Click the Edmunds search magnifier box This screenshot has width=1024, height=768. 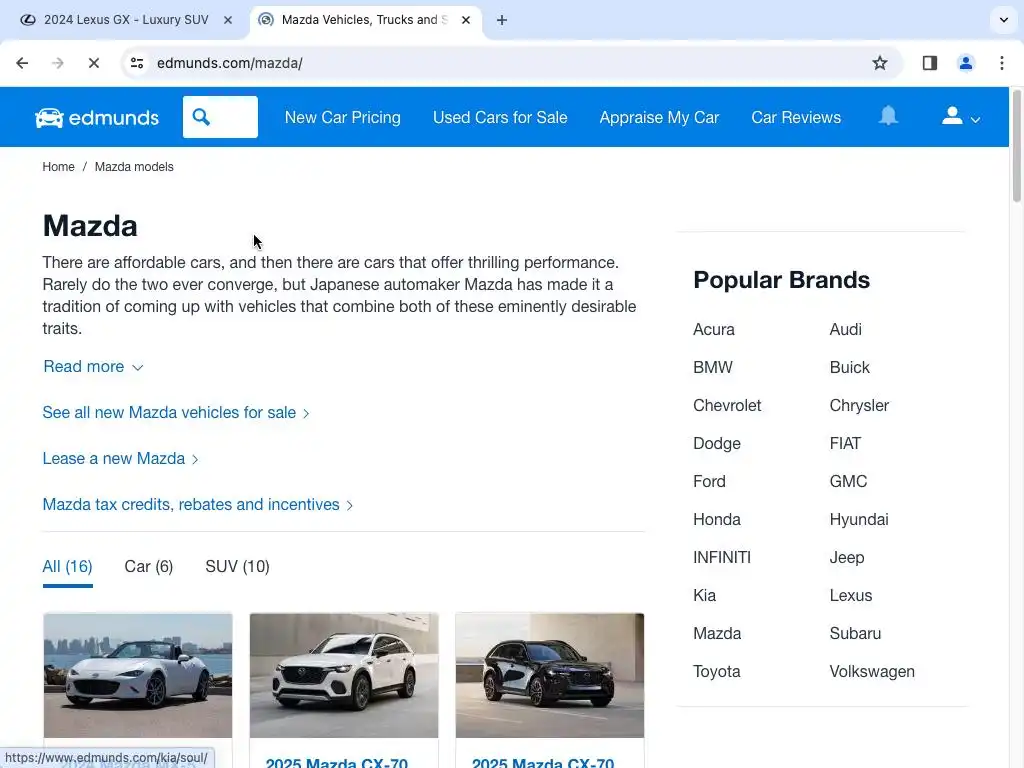(x=220, y=117)
